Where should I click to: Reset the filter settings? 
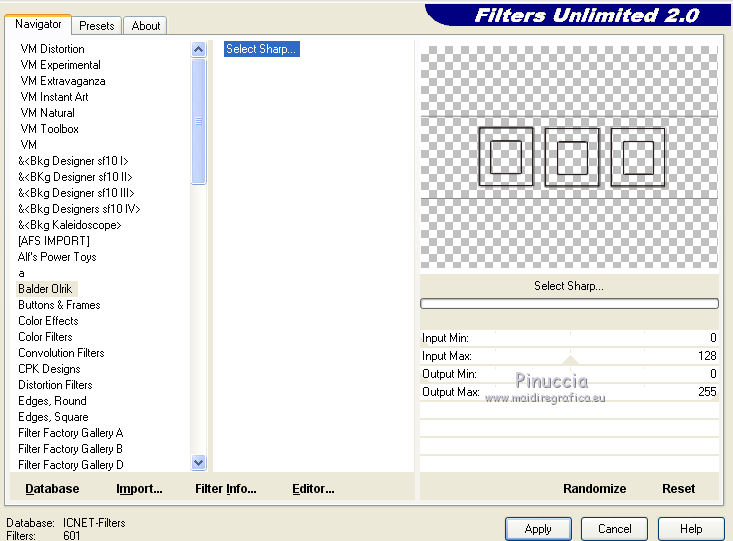click(x=678, y=489)
